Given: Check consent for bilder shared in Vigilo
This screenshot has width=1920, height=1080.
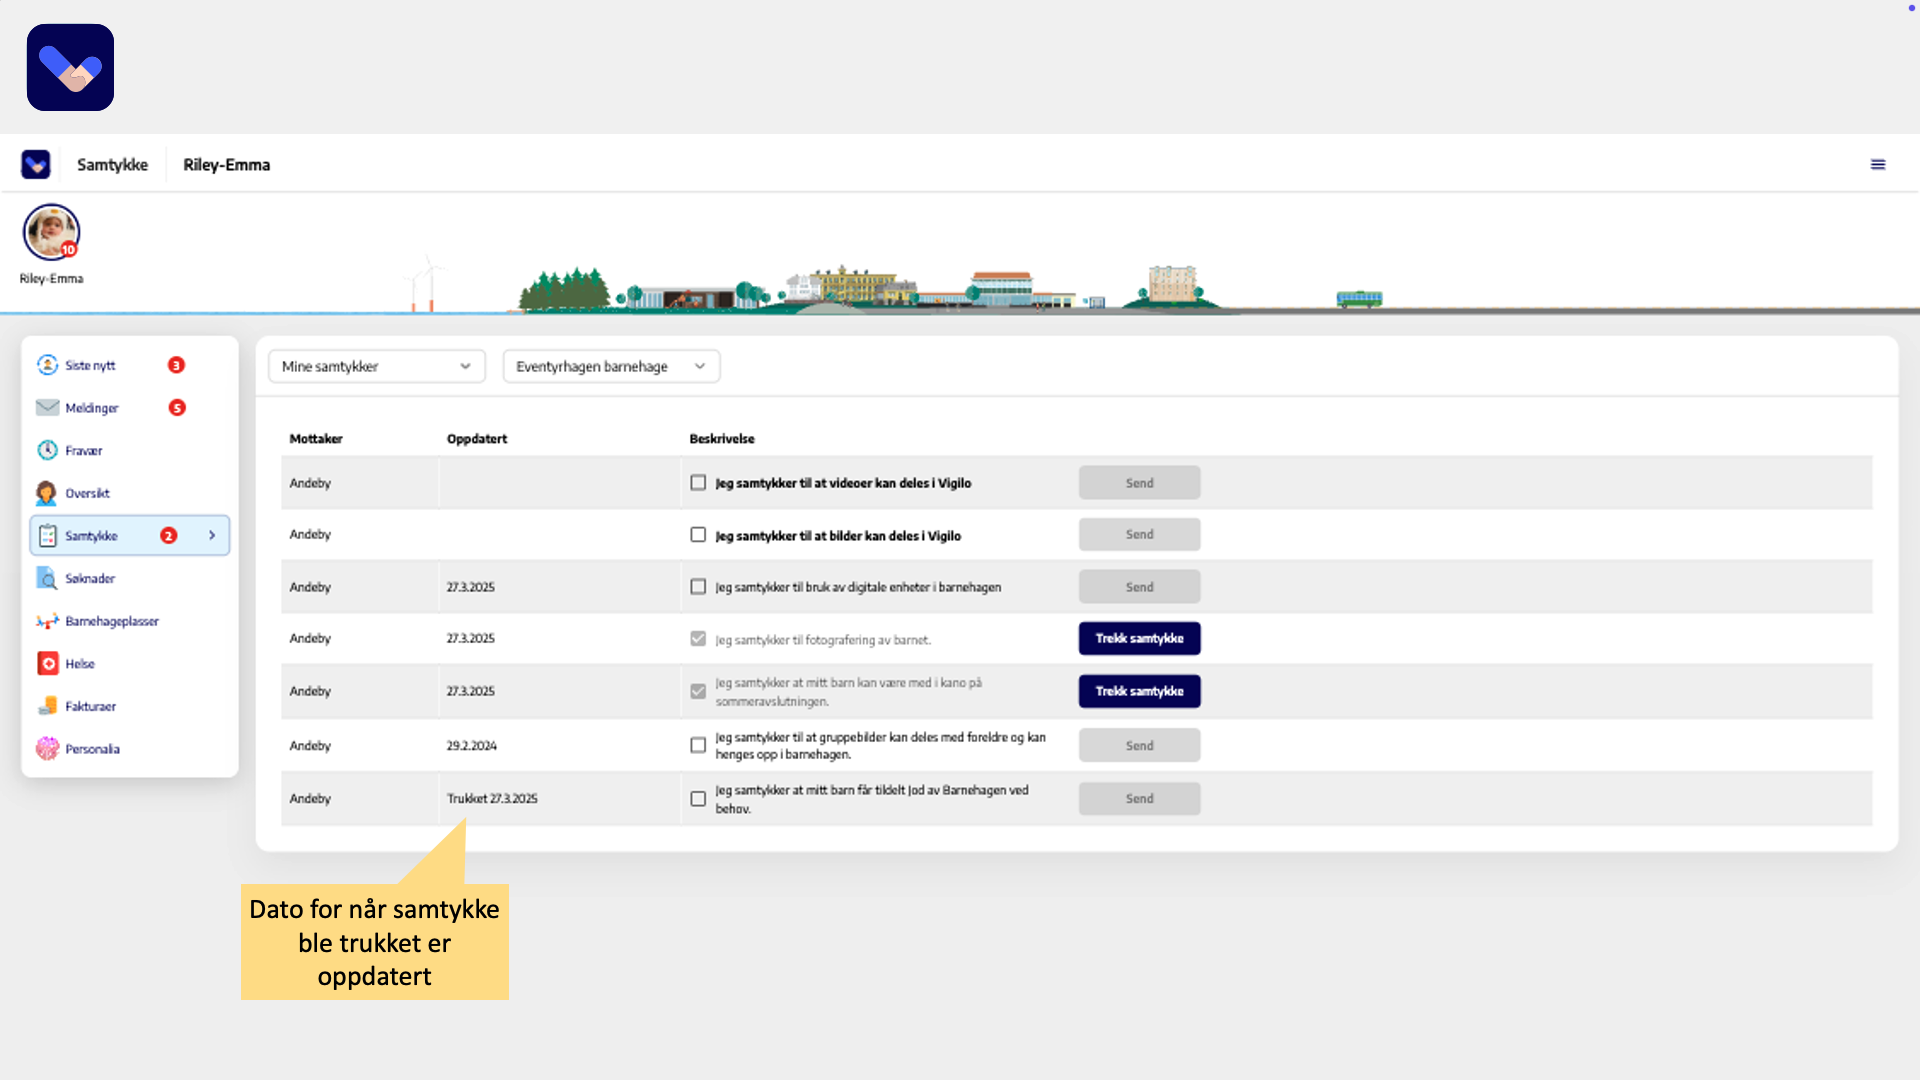Looking at the screenshot, I should click(x=698, y=535).
